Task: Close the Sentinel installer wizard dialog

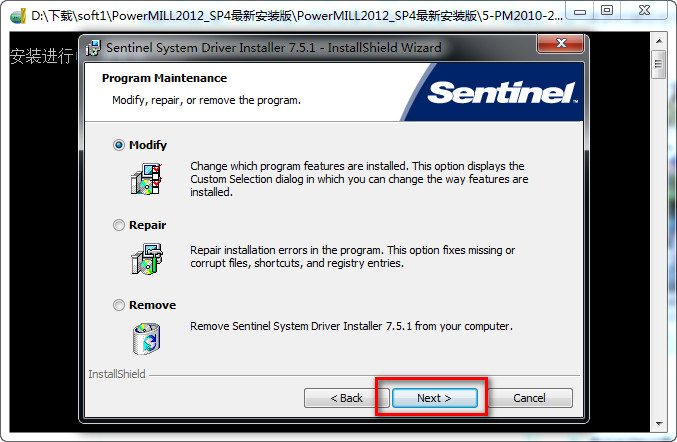Action: point(559,47)
